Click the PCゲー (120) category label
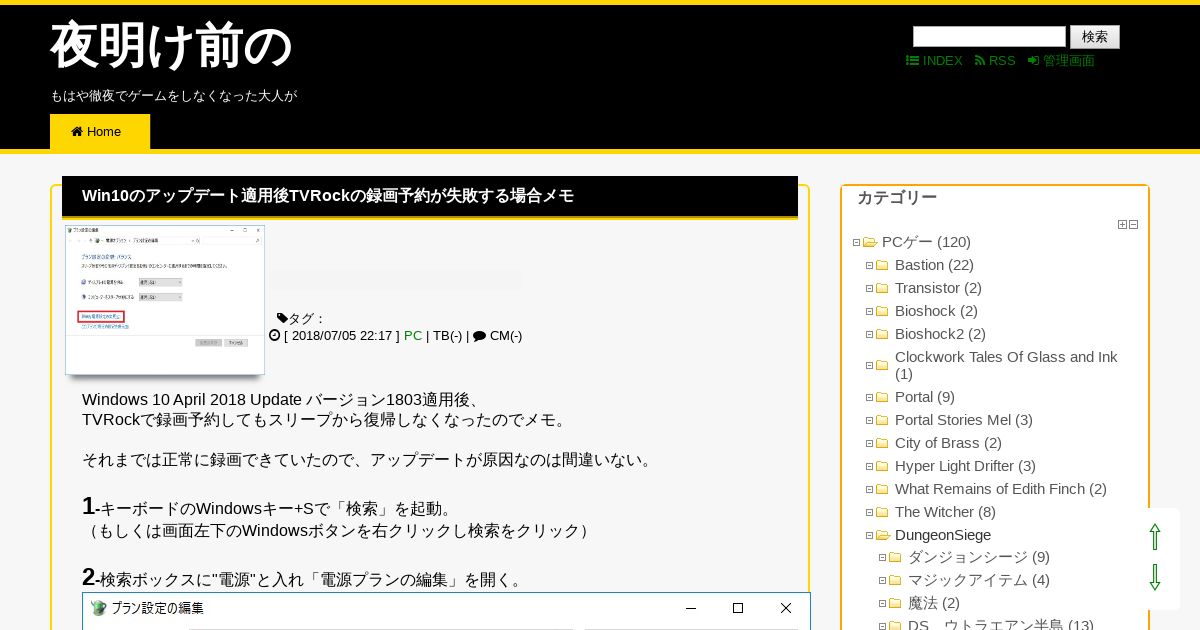The image size is (1200, 630). click(x=926, y=242)
